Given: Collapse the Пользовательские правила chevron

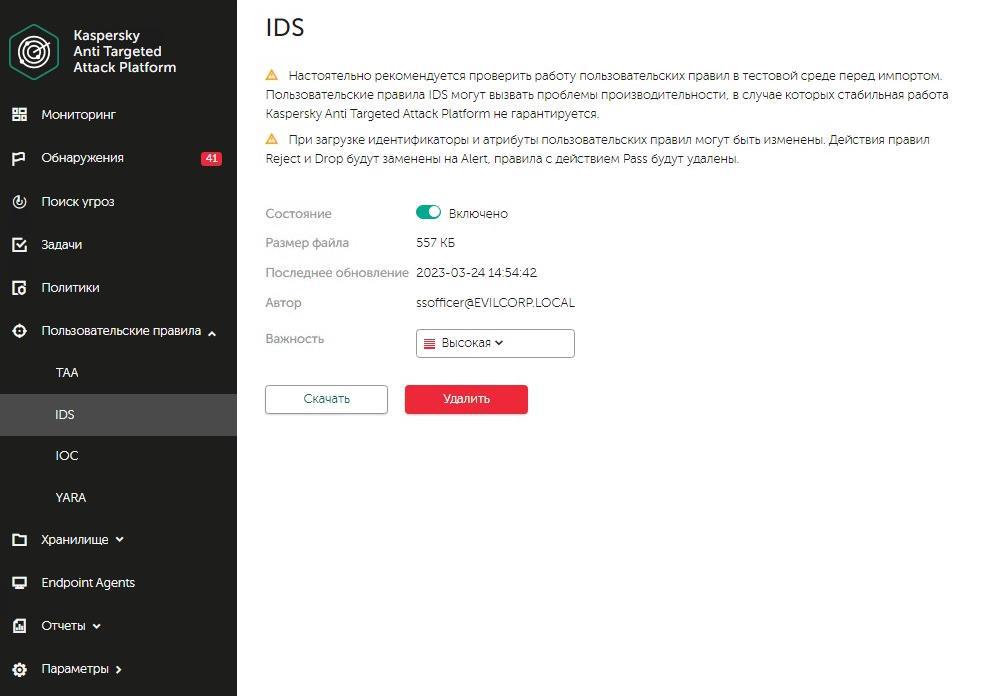Looking at the screenshot, I should pyautogui.click(x=212, y=332).
